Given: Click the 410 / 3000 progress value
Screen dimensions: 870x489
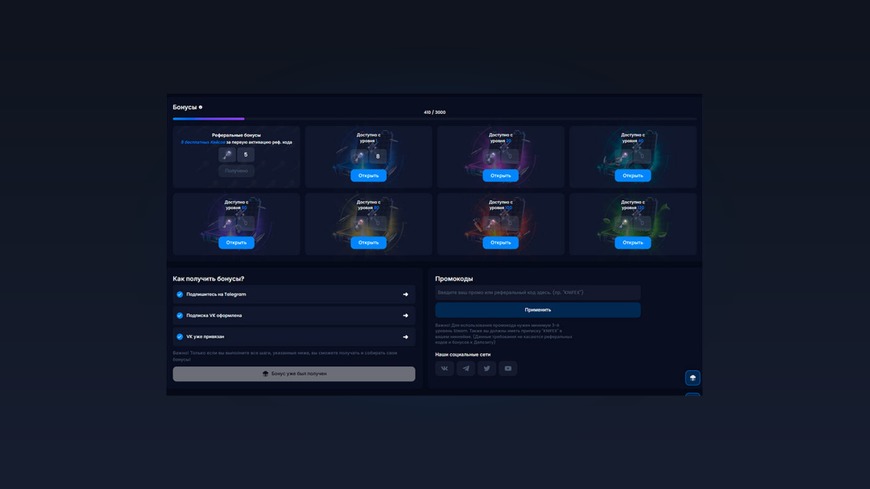Looking at the screenshot, I should 434,112.
